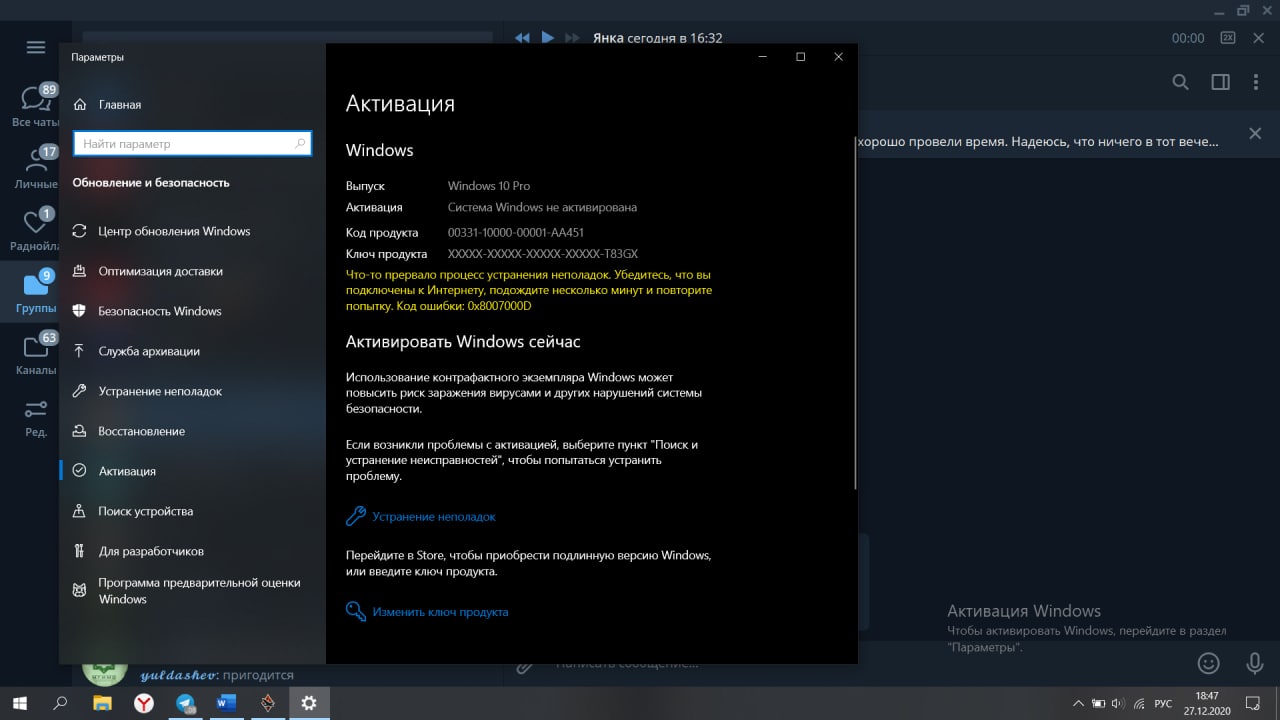Click search magnifier in settings box

coord(300,144)
